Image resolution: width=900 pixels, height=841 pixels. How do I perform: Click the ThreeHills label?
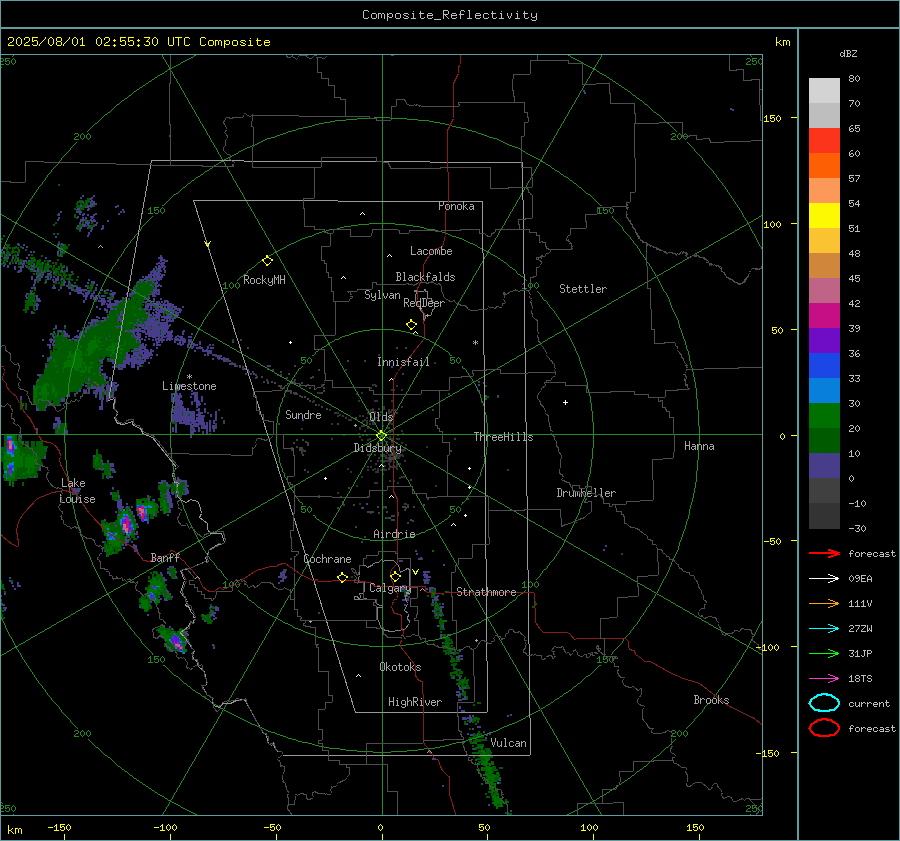pos(503,437)
